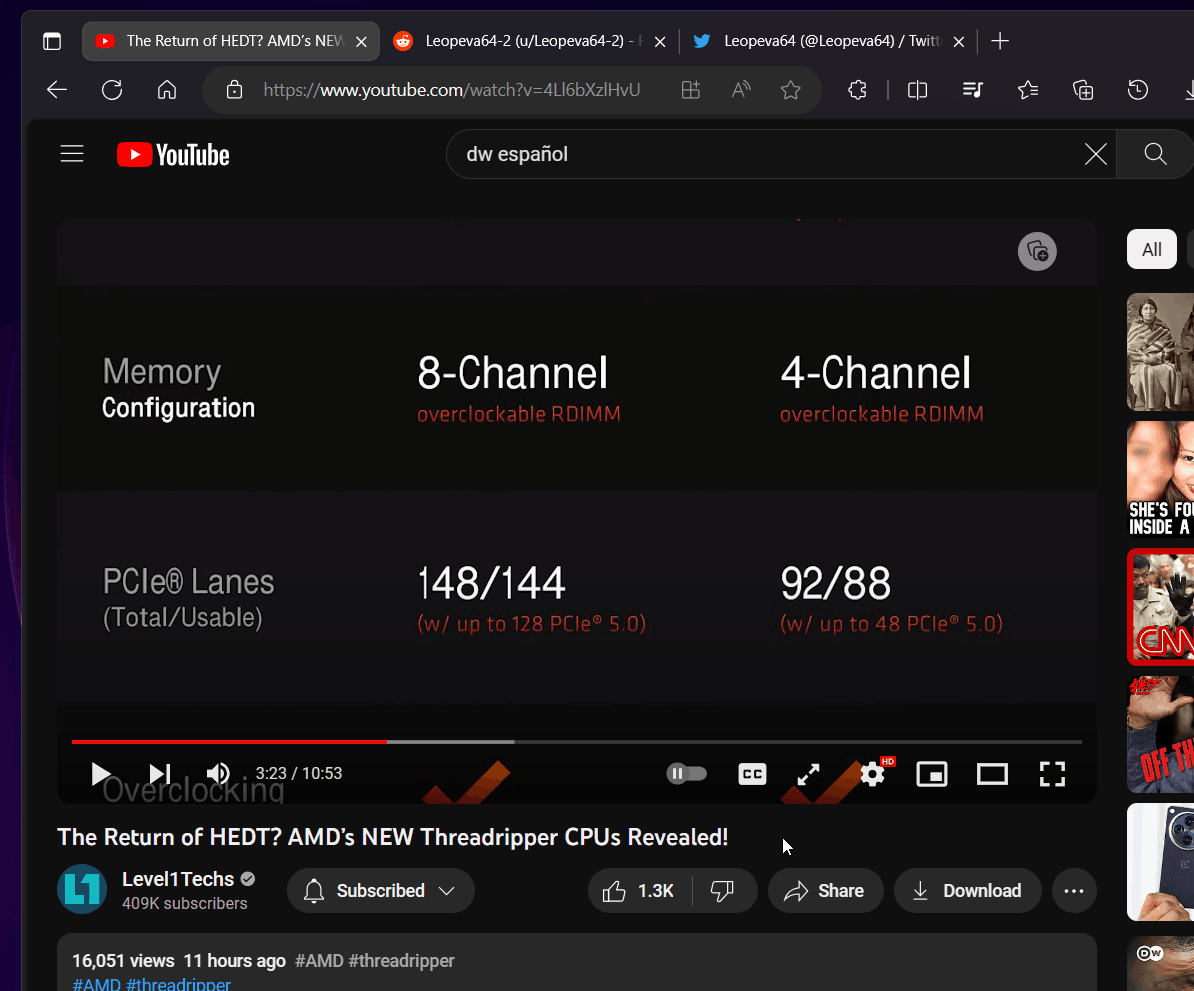Play the video
The image size is (1194, 991).
101,774
